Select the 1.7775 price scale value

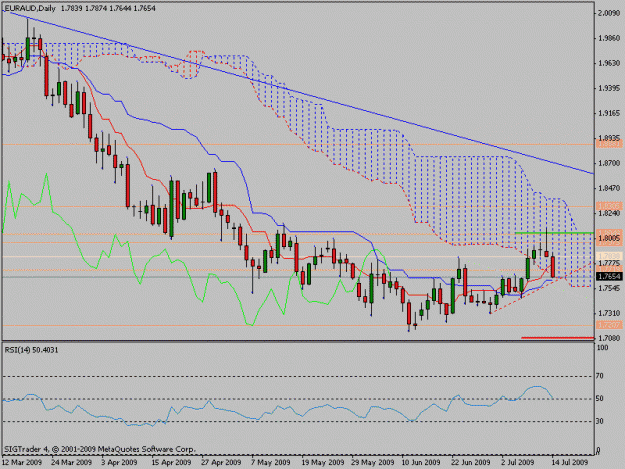coord(609,263)
